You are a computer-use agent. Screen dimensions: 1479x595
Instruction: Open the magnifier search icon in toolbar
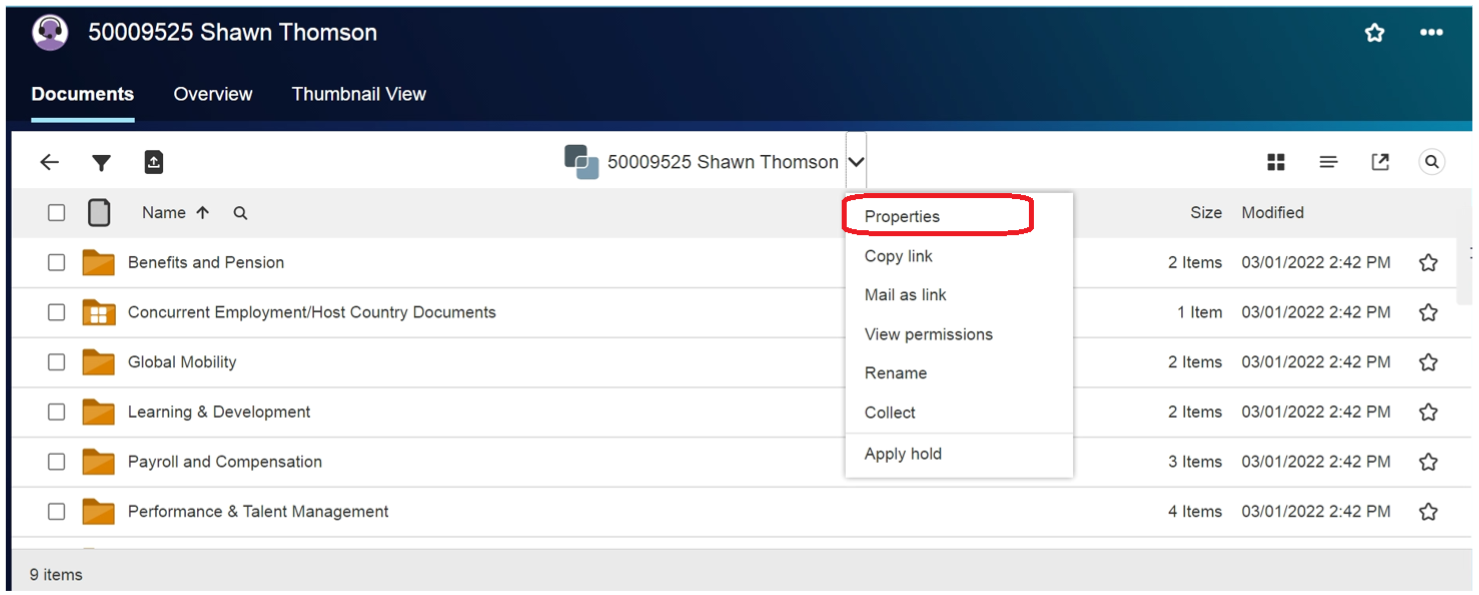(x=1432, y=162)
